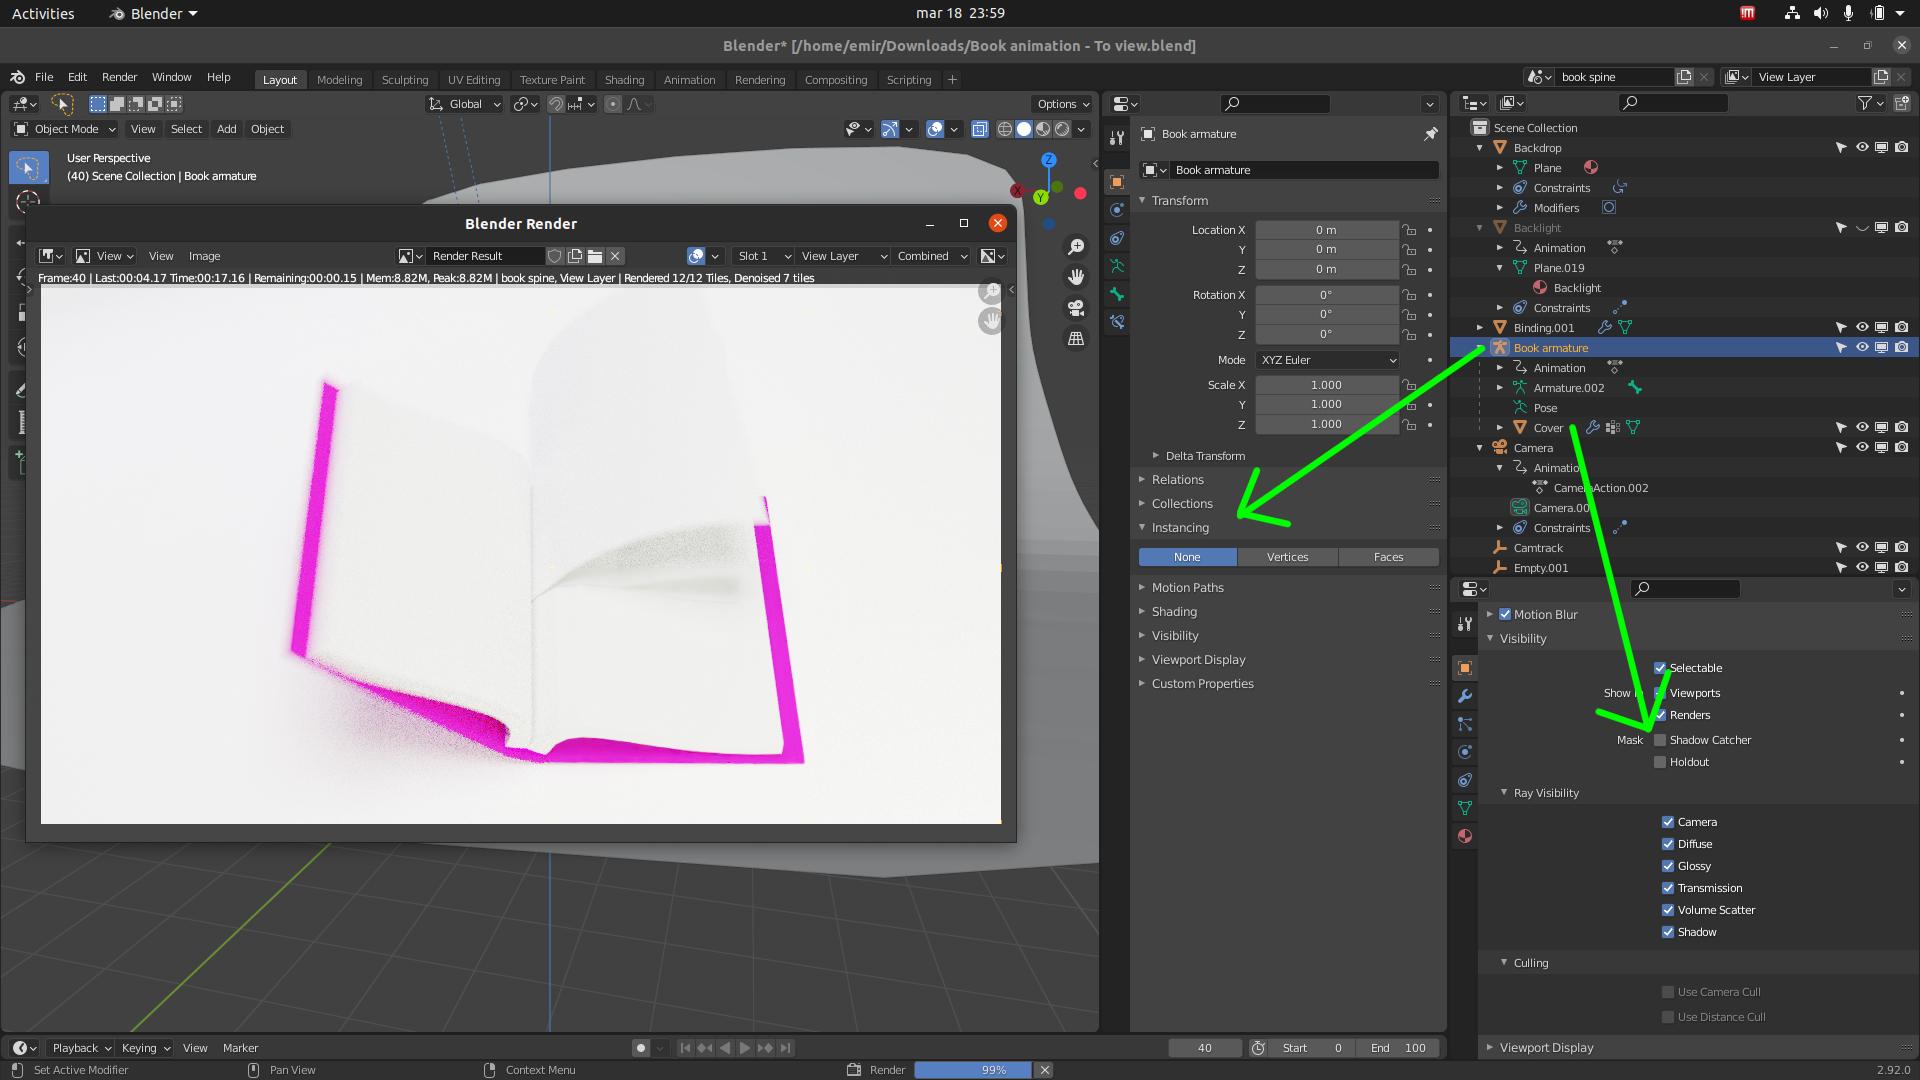Click the Shading tab in top menu
1920x1080 pixels.
coord(624,79)
